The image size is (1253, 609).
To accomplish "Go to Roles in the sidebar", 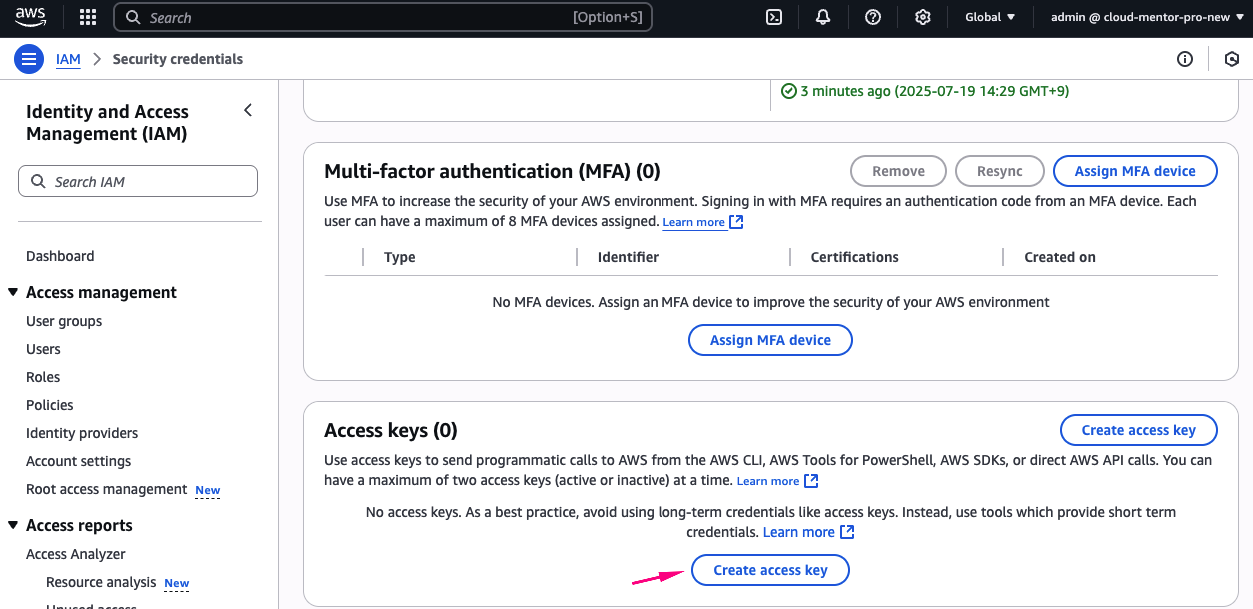I will click(43, 377).
